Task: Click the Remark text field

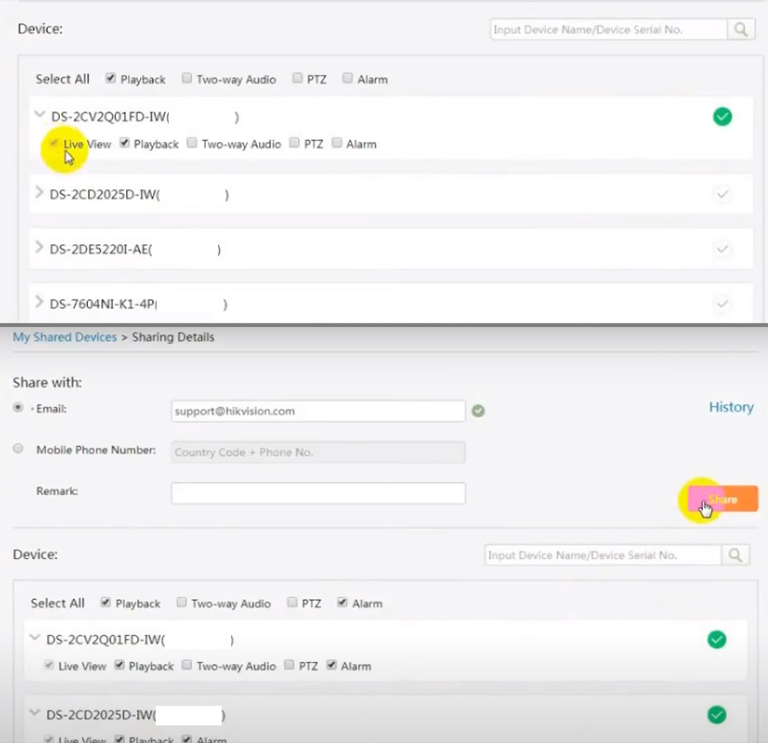Action: pos(318,493)
